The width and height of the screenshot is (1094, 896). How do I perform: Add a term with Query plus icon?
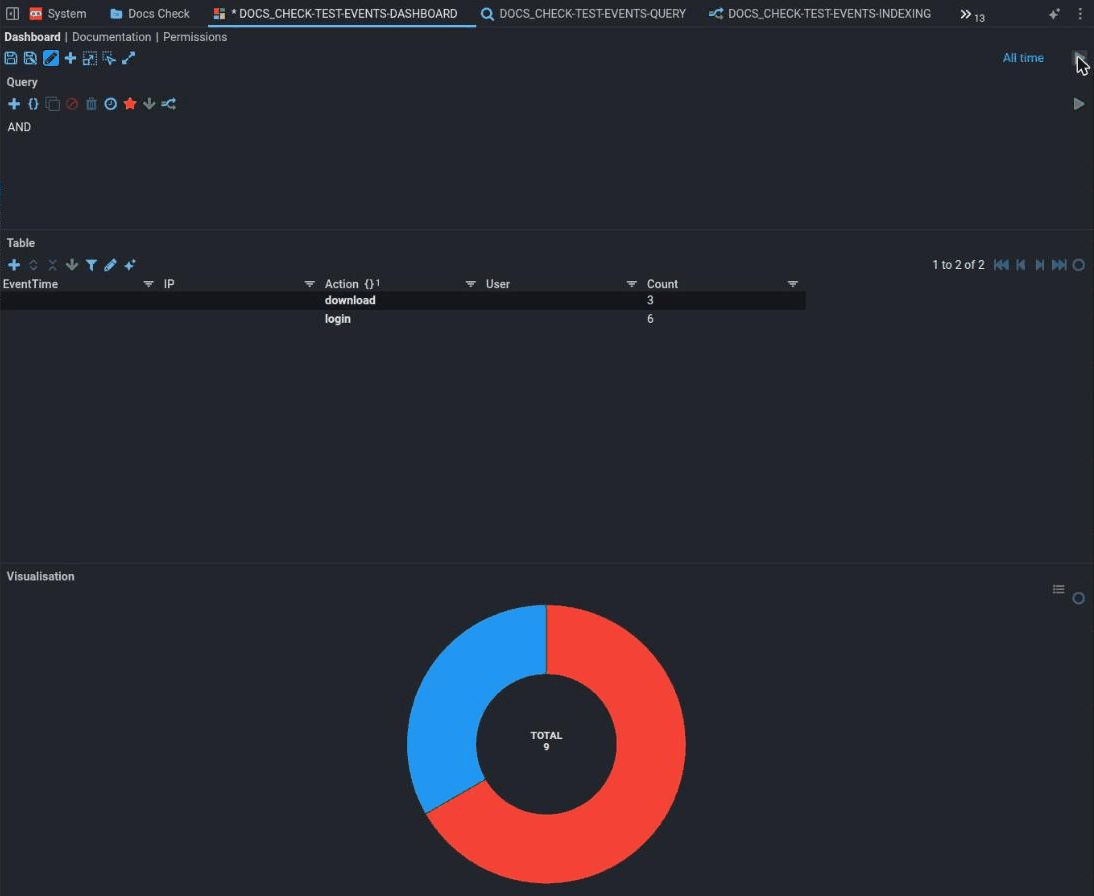tap(13, 104)
